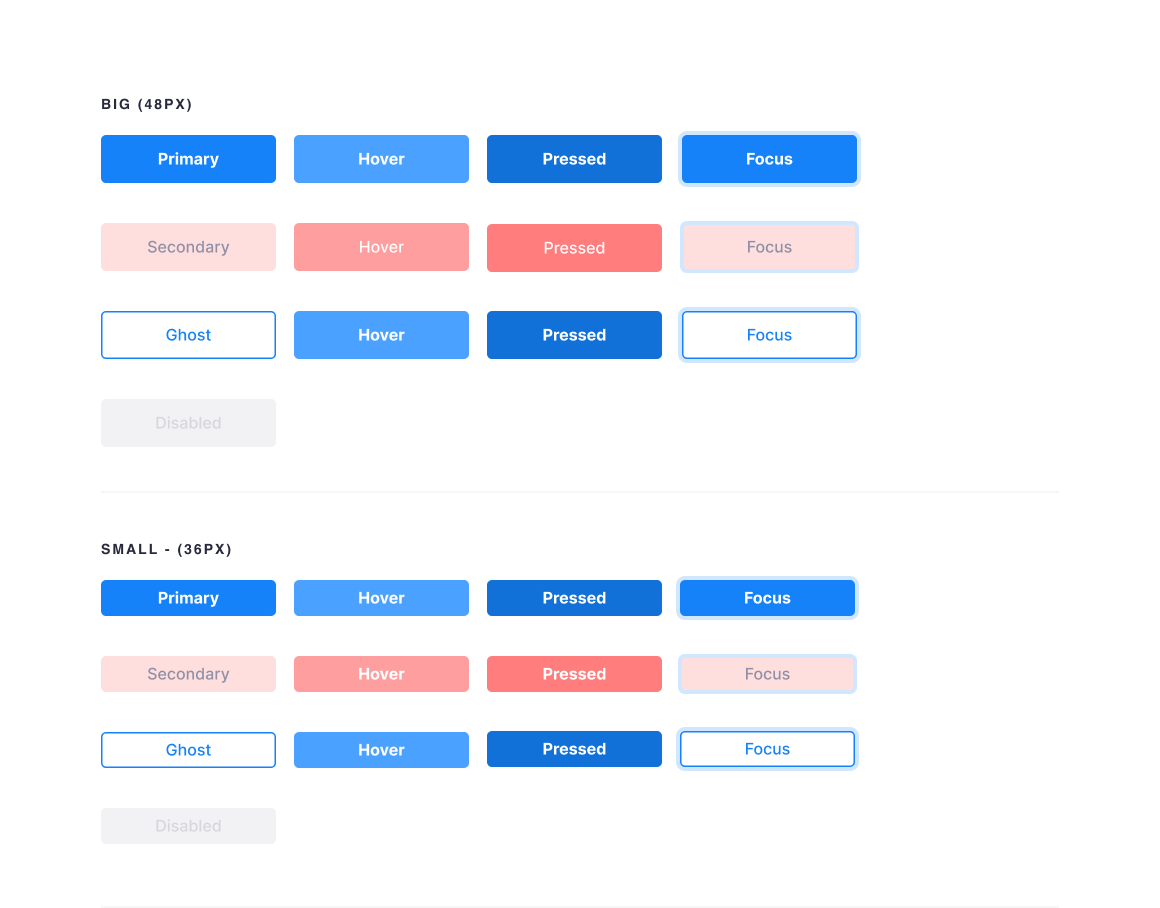This screenshot has height=908, width=1160.
Task: Click the small Disabled button
Action: click(x=188, y=825)
